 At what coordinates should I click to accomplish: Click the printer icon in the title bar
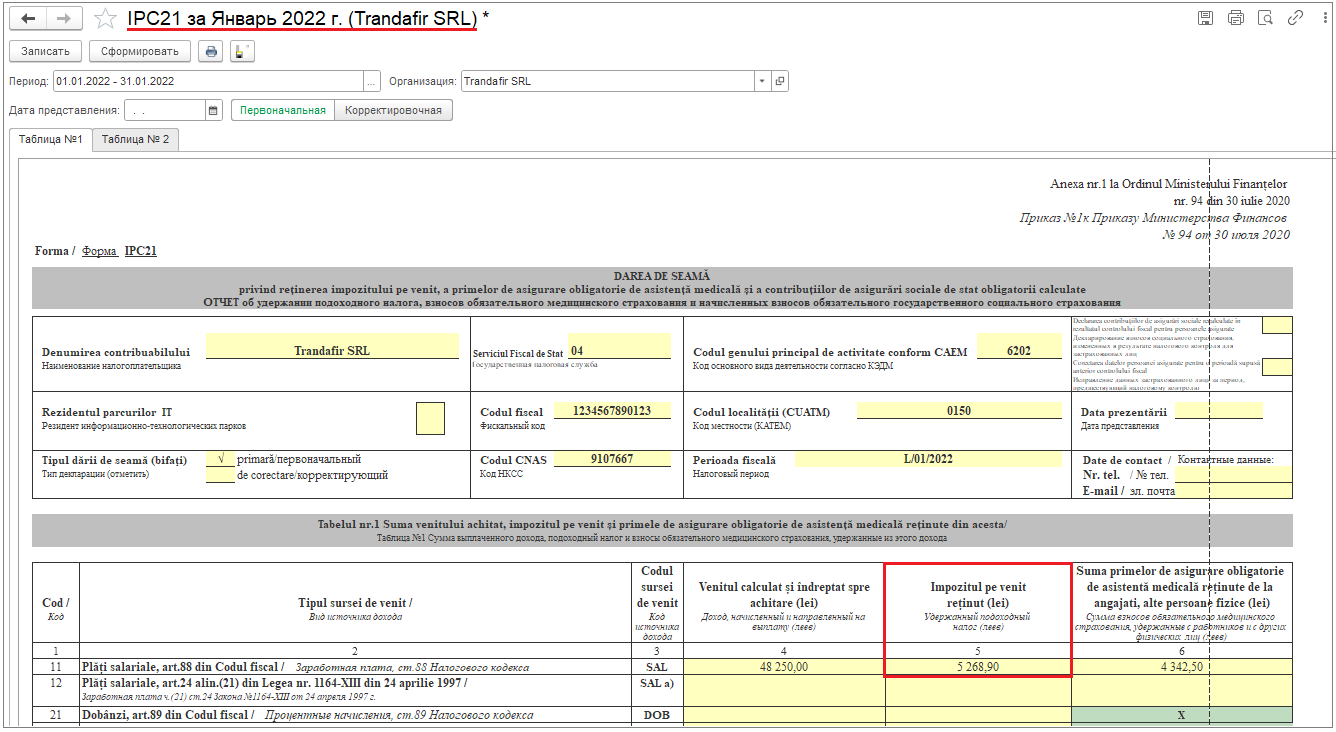point(1235,18)
